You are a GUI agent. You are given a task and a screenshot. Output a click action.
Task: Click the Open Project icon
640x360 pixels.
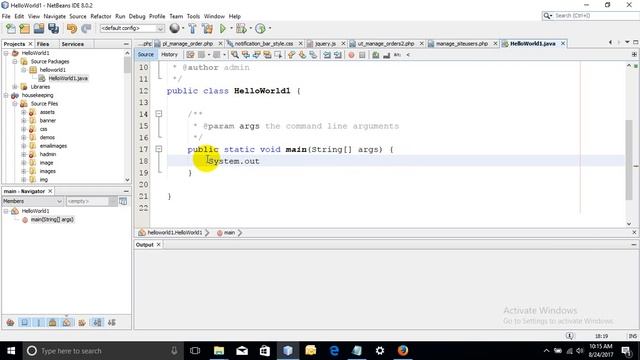(39, 29)
